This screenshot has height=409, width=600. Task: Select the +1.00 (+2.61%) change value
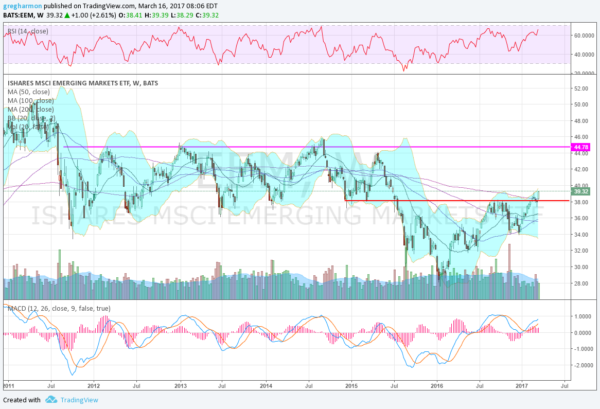94,15
